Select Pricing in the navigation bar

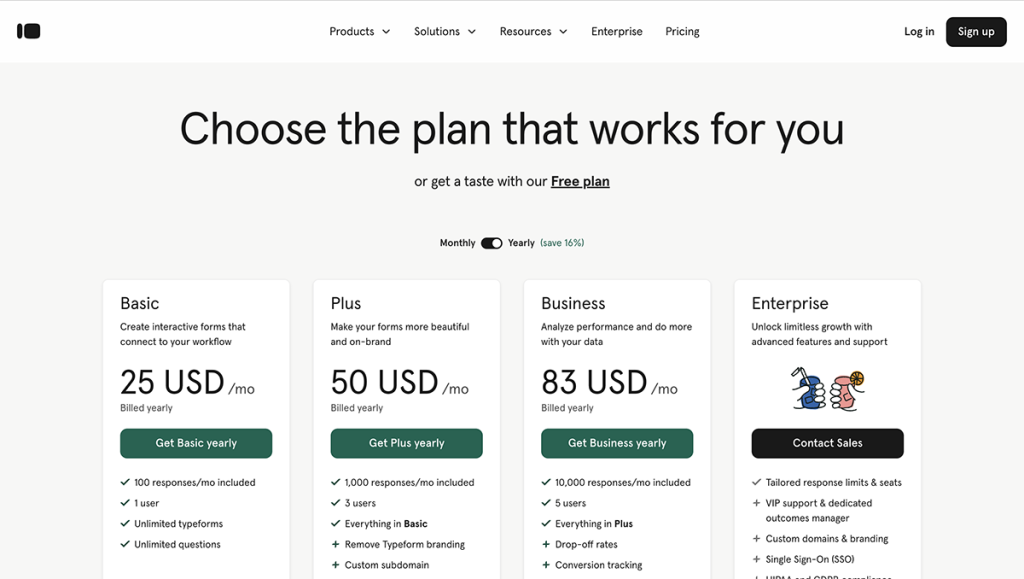coord(682,31)
